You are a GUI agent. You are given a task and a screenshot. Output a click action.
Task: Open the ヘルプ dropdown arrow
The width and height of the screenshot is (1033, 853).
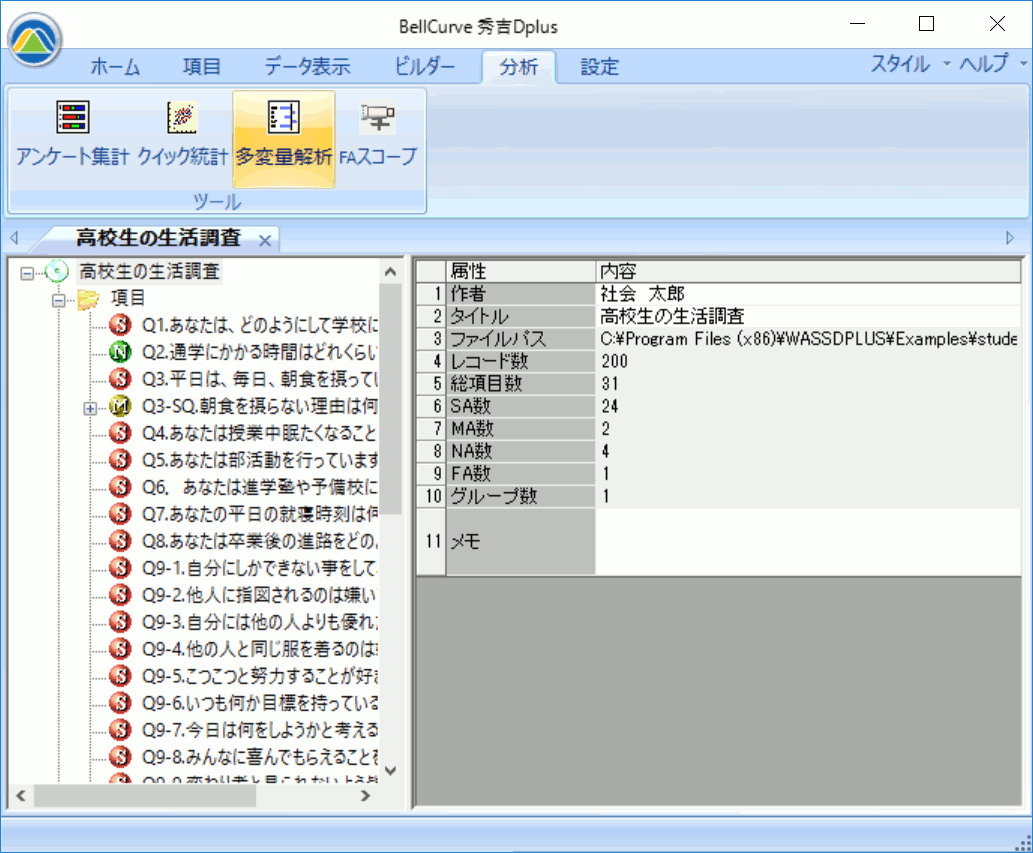coord(1023,64)
